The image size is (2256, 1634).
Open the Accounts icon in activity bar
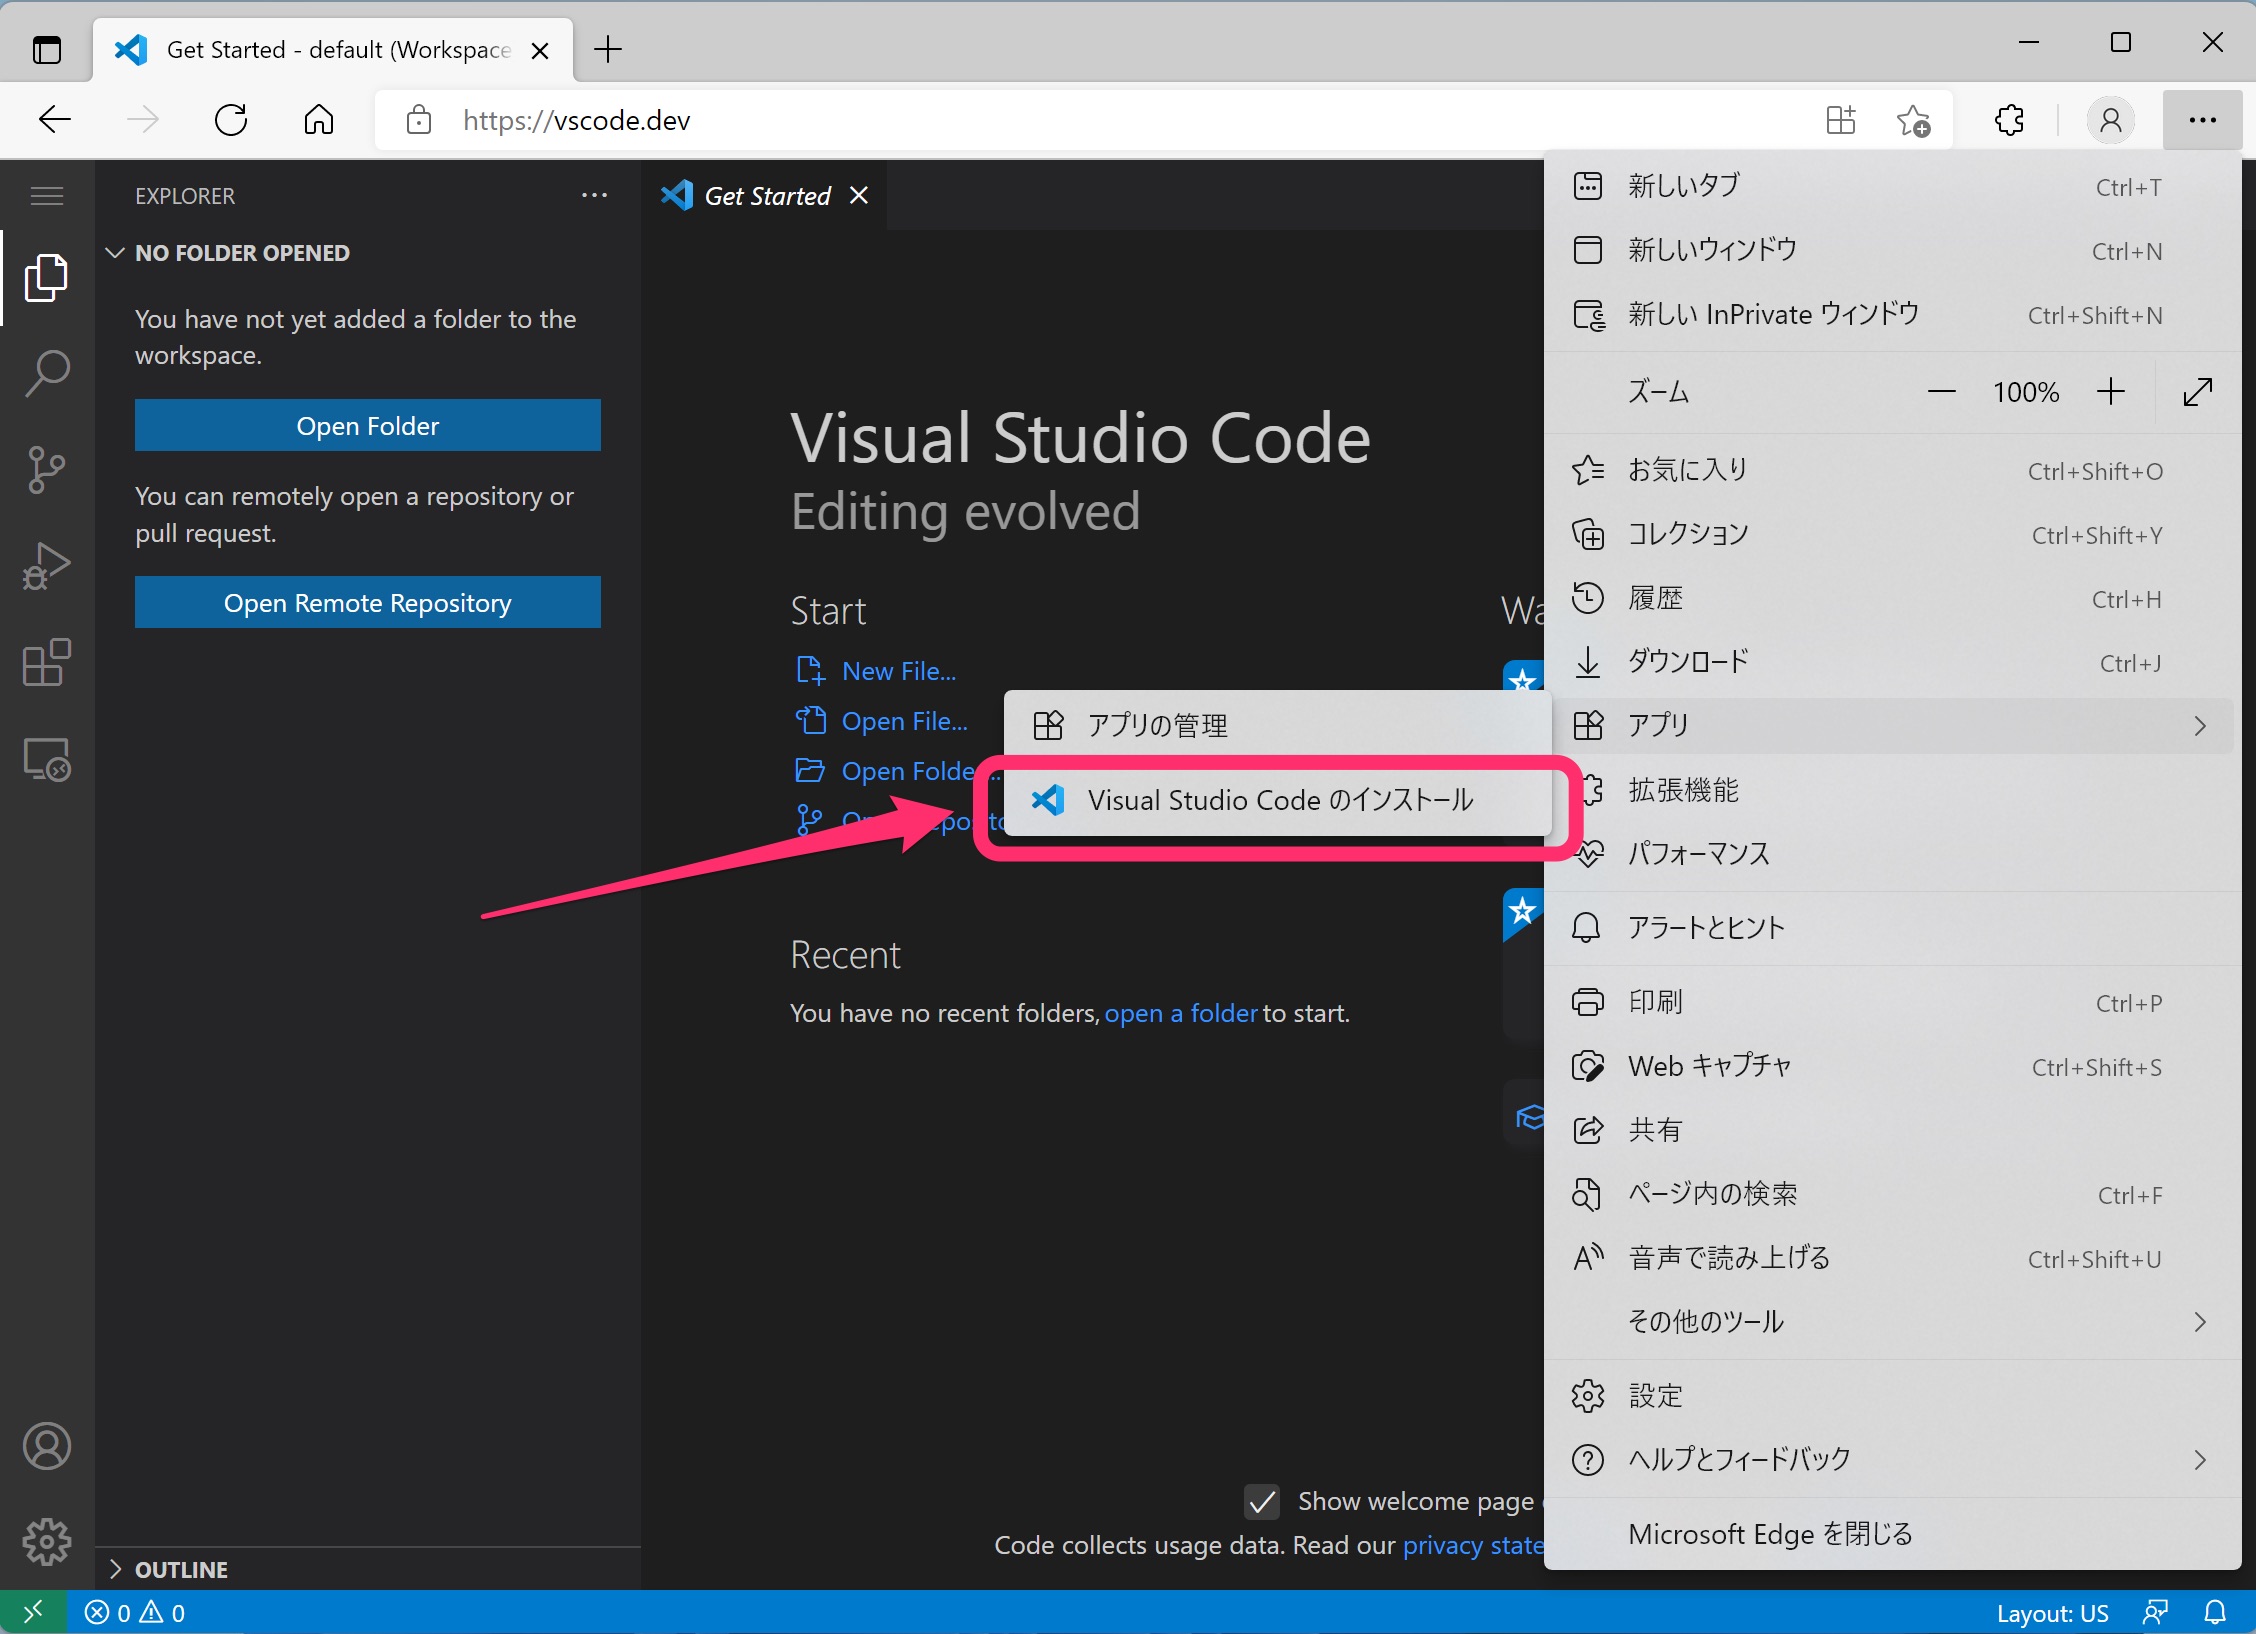46,1446
